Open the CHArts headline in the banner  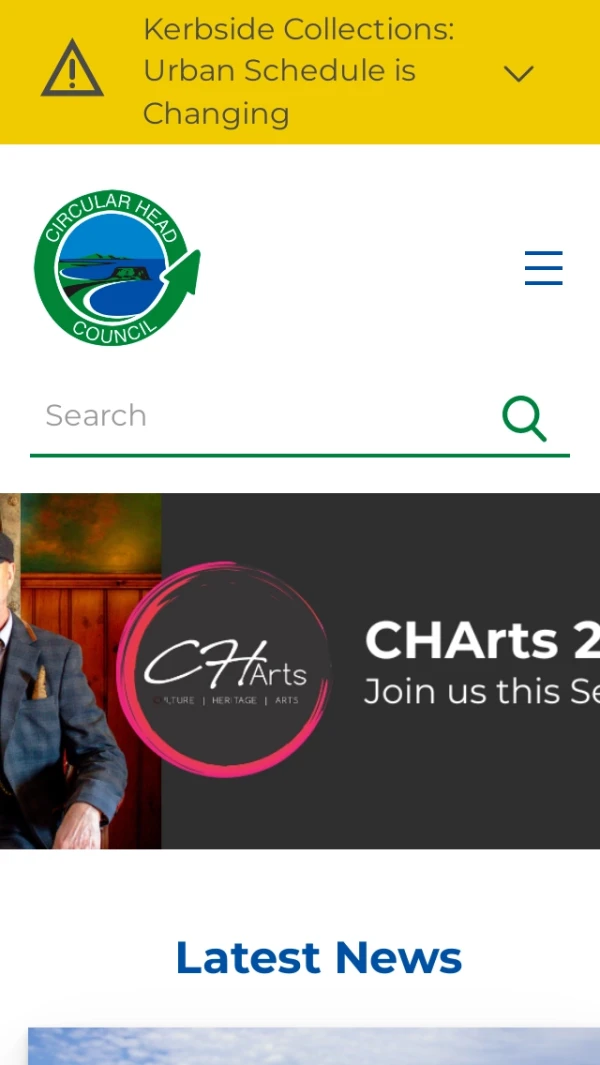pyautogui.click(x=482, y=640)
